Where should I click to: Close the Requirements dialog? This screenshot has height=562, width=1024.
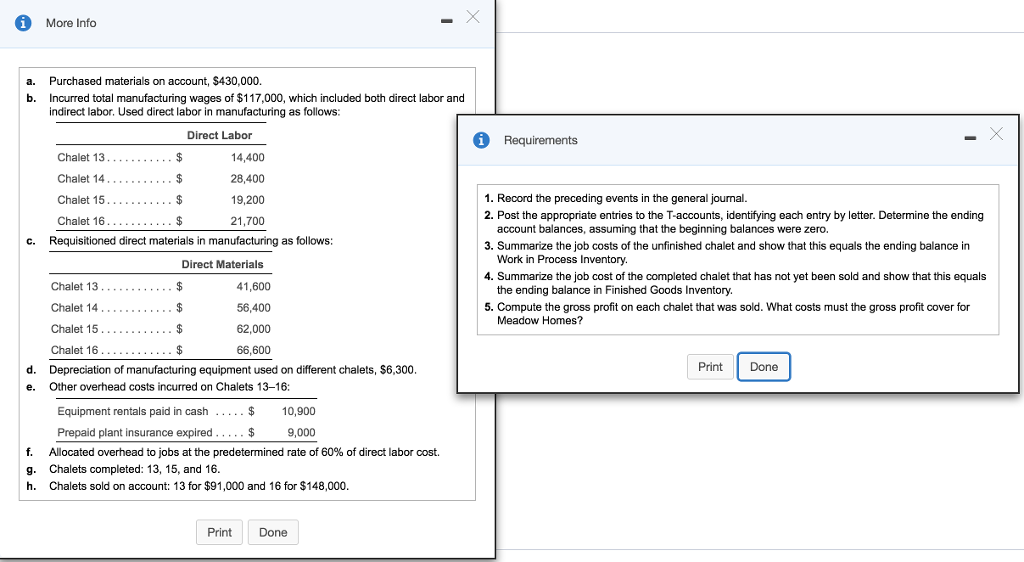[x=996, y=134]
